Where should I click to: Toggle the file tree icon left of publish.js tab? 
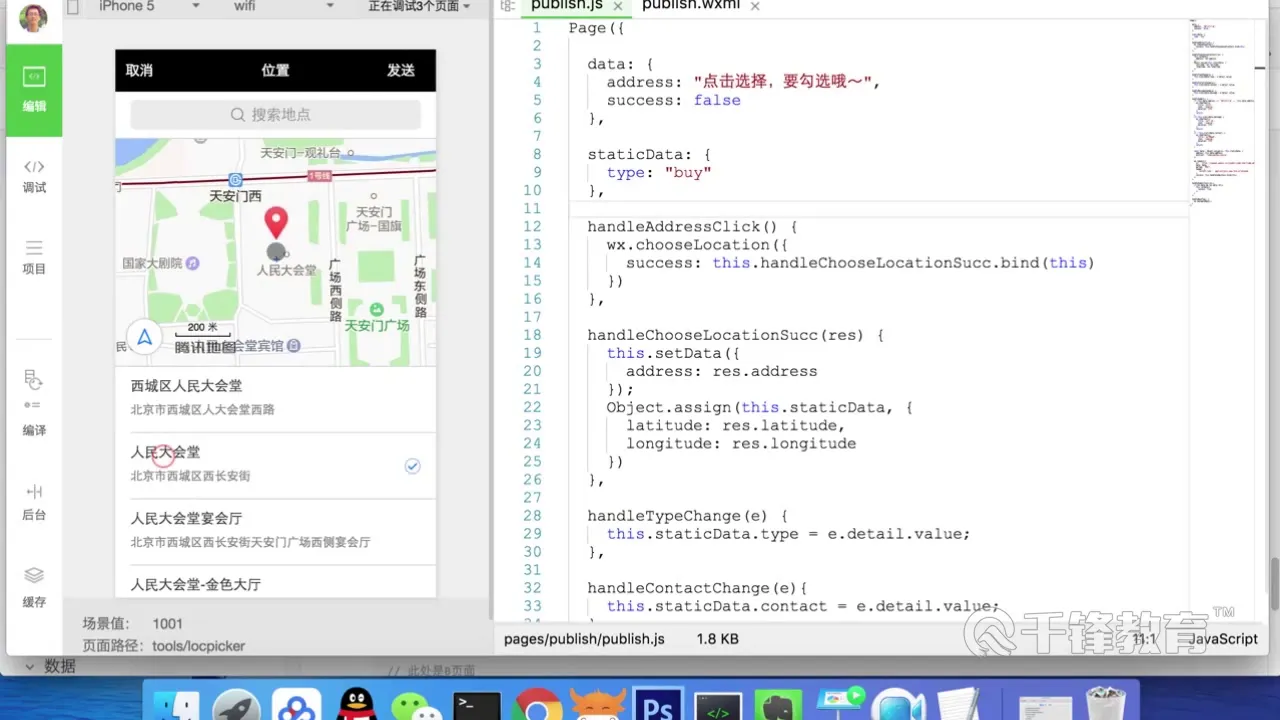(x=507, y=6)
